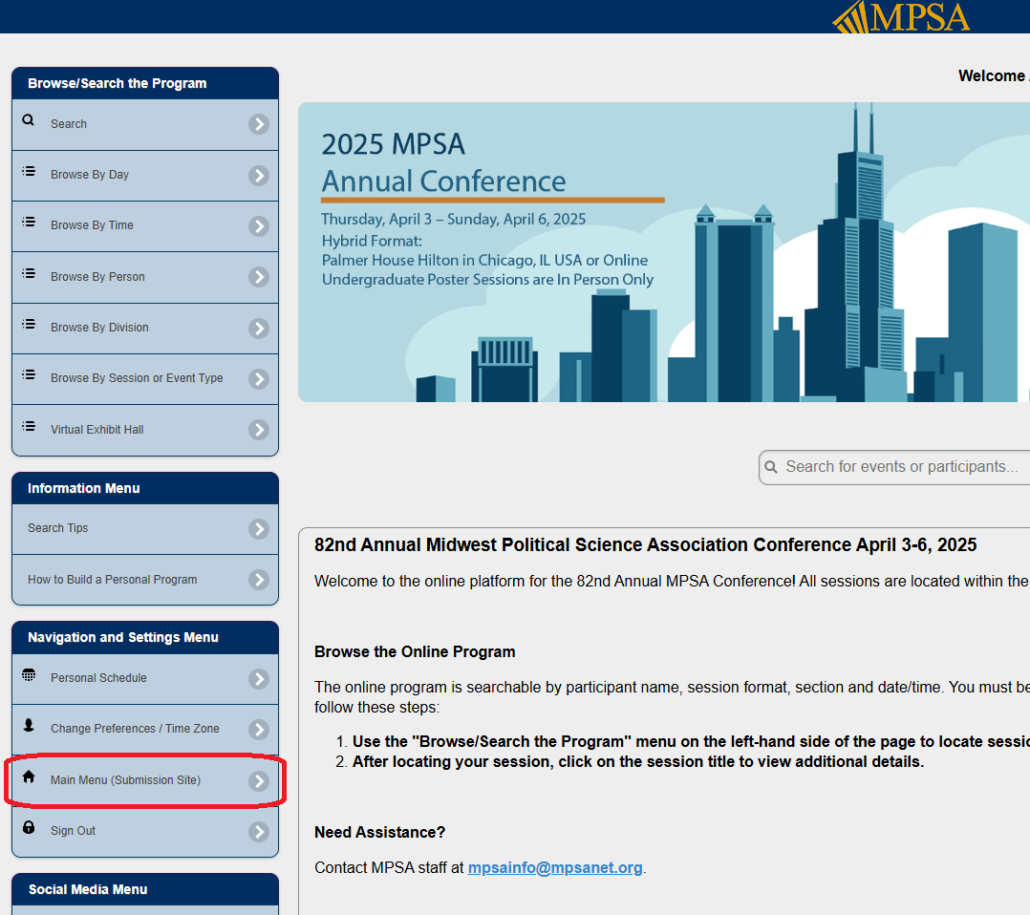
Task: Click the list icon beside Browse By Day
Action: pyautogui.click(x=28, y=171)
